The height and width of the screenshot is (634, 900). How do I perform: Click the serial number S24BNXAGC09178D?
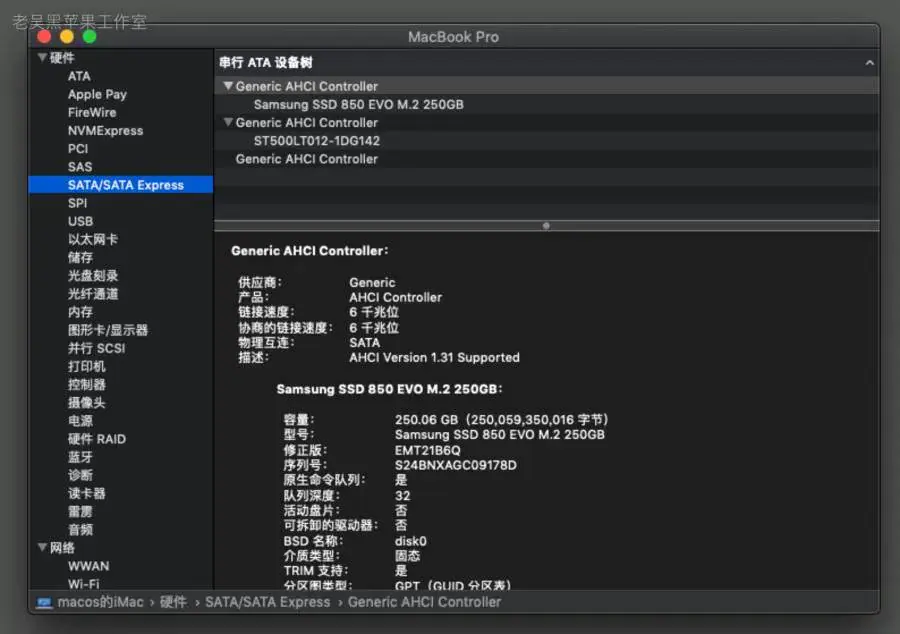[x=456, y=465]
